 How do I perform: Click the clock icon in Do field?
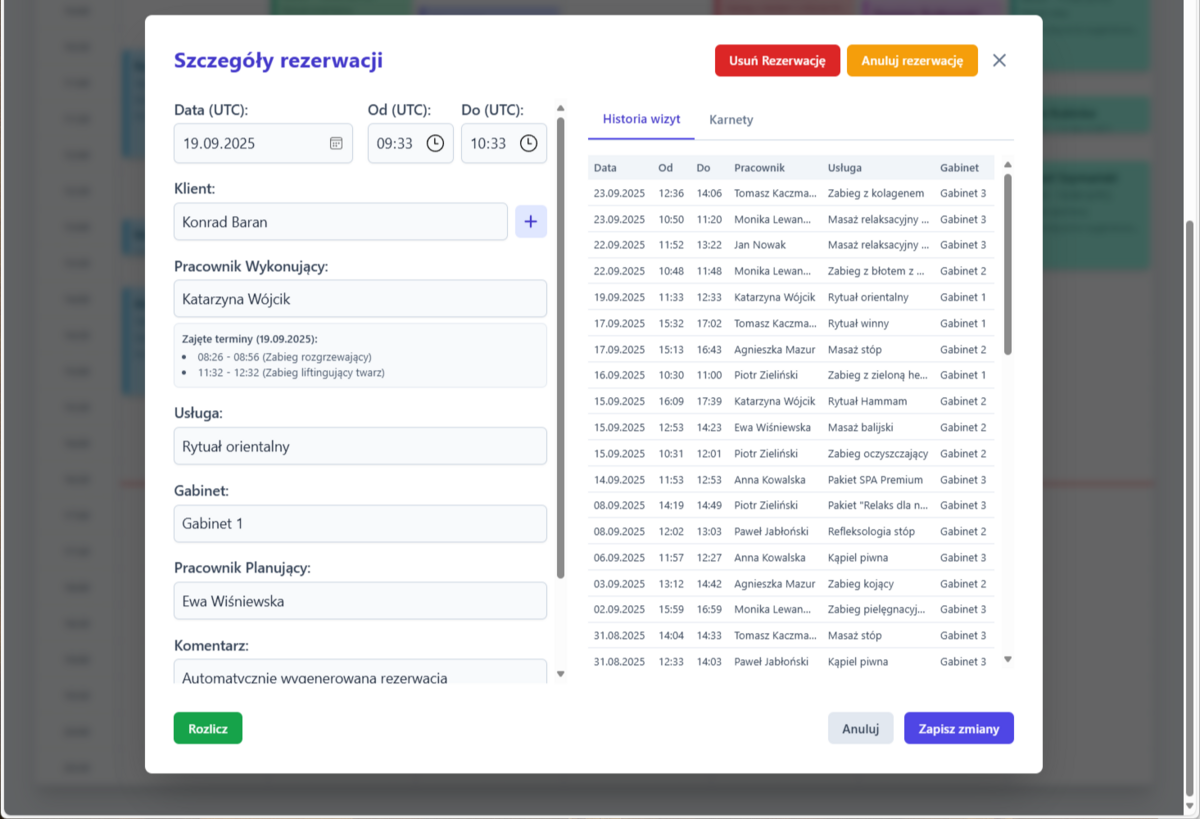[528, 143]
